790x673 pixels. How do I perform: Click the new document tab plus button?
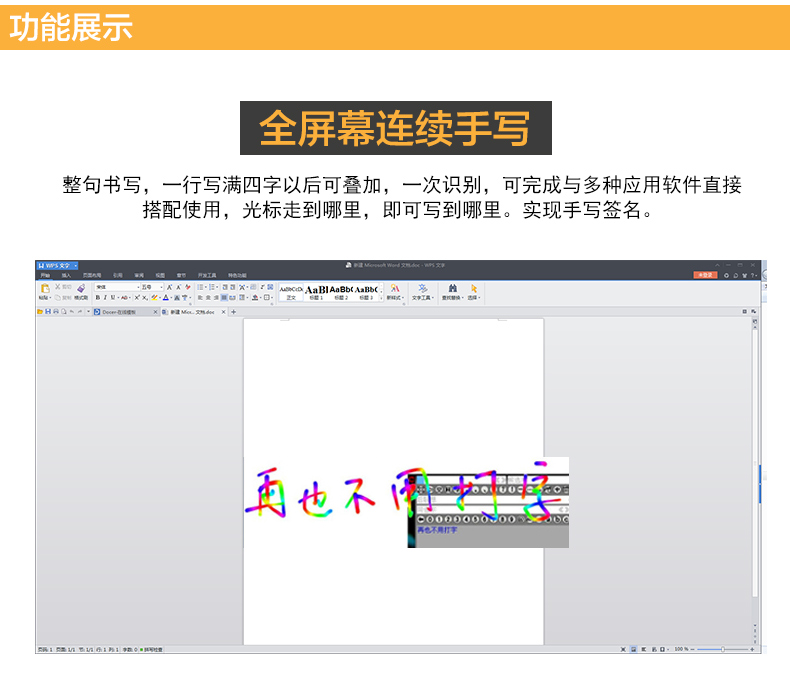[234, 312]
